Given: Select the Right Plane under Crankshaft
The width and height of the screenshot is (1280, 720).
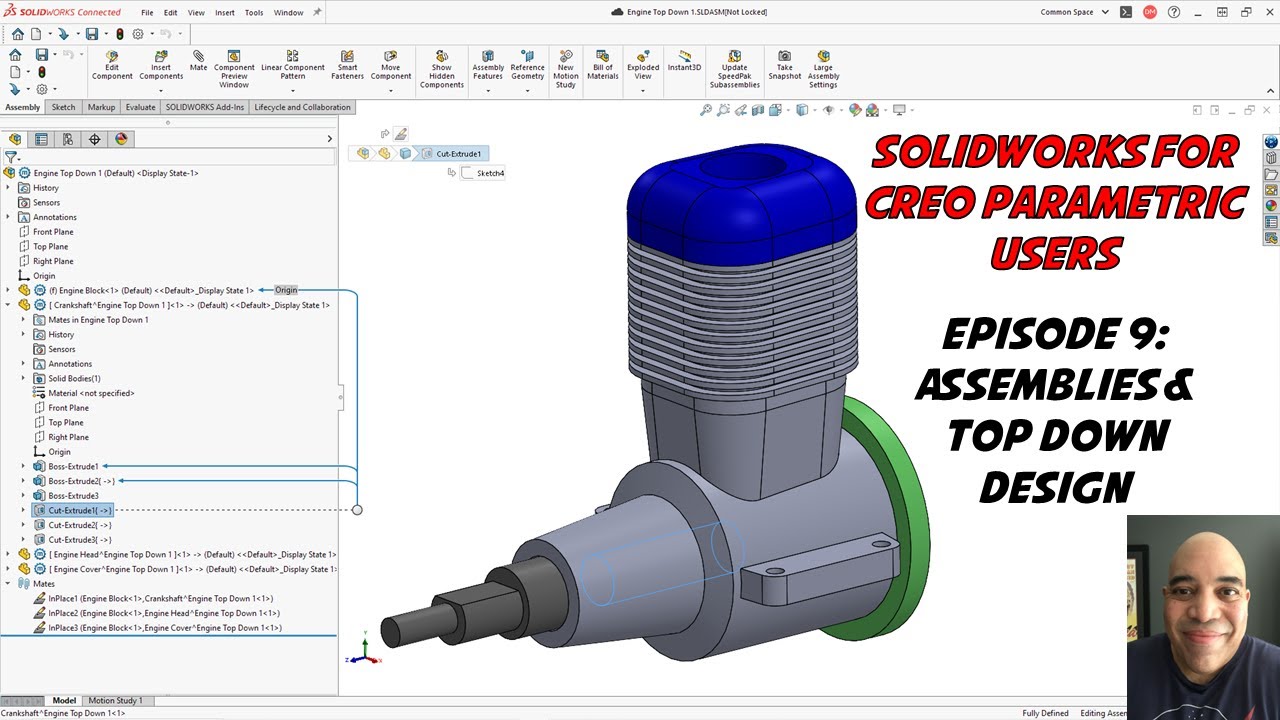Looking at the screenshot, I should pos(68,437).
